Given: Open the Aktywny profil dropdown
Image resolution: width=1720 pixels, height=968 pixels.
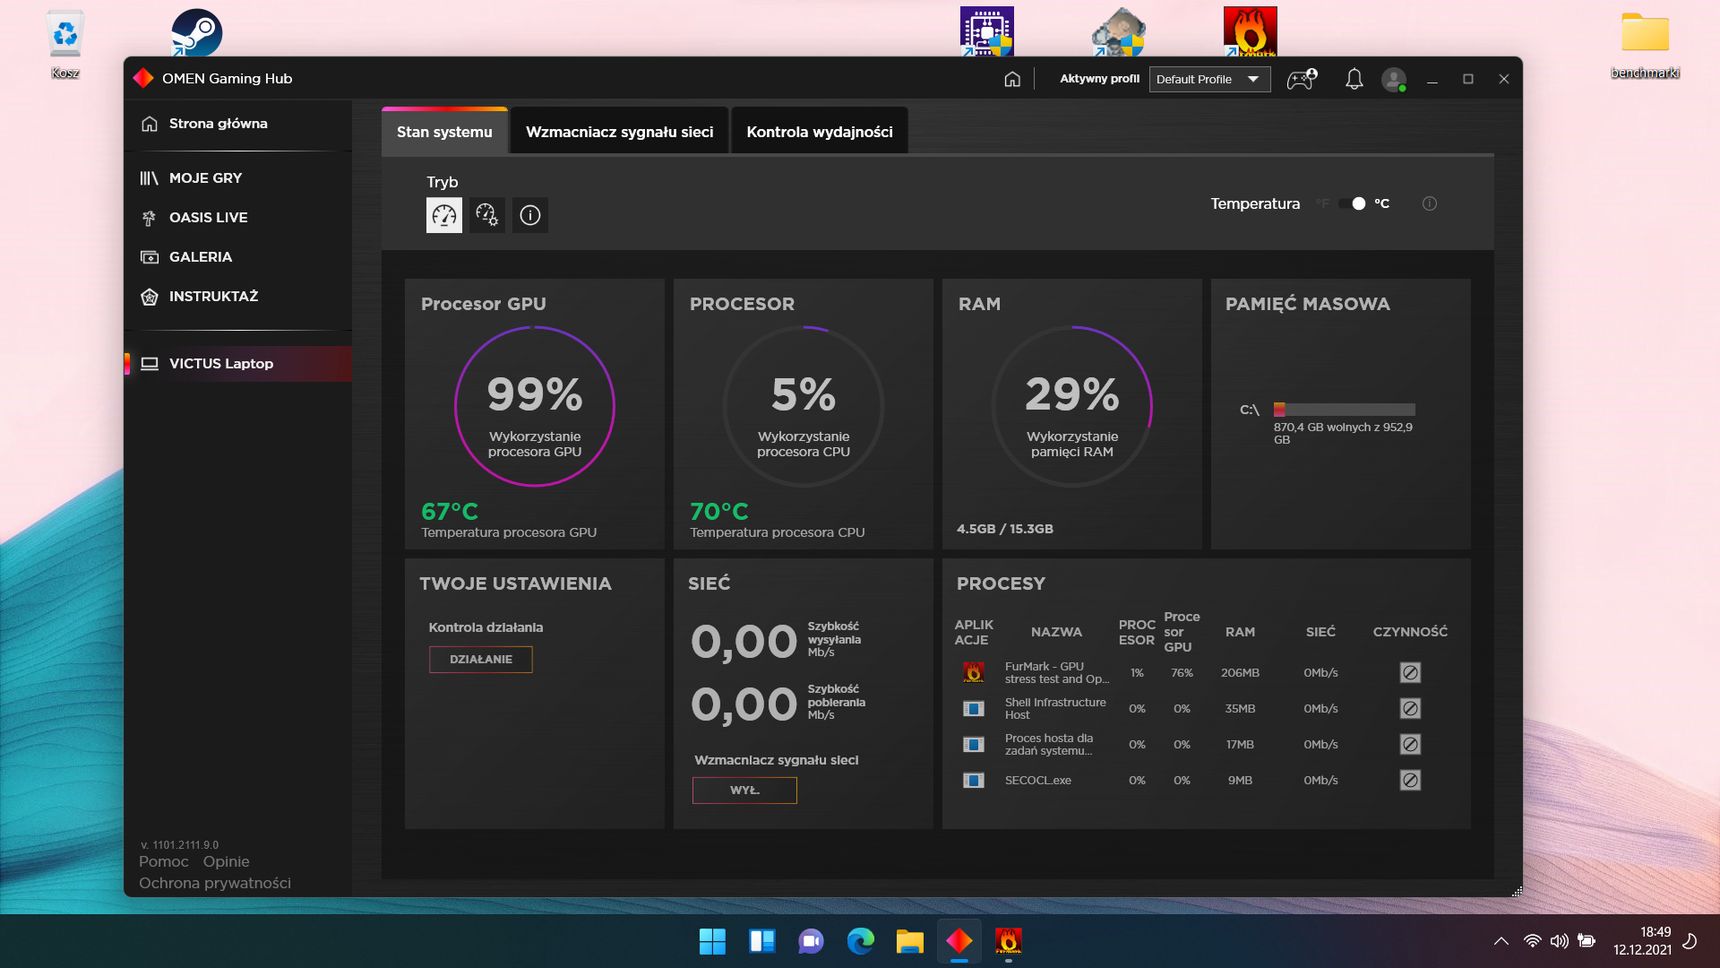Looking at the screenshot, I should (x=1210, y=79).
